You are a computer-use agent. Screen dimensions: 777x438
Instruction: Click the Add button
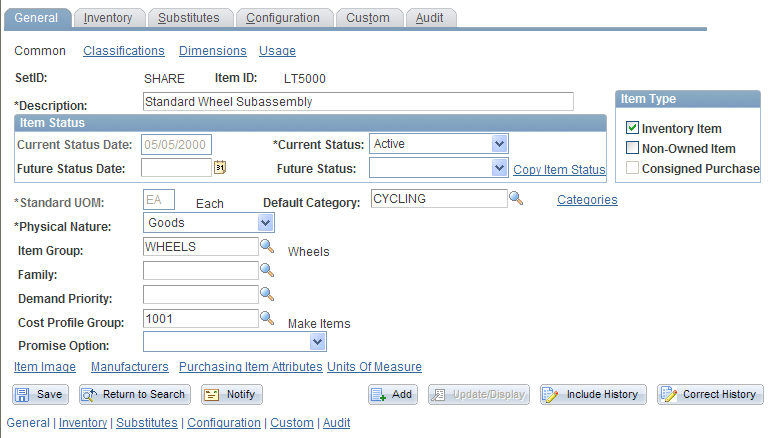coord(393,394)
